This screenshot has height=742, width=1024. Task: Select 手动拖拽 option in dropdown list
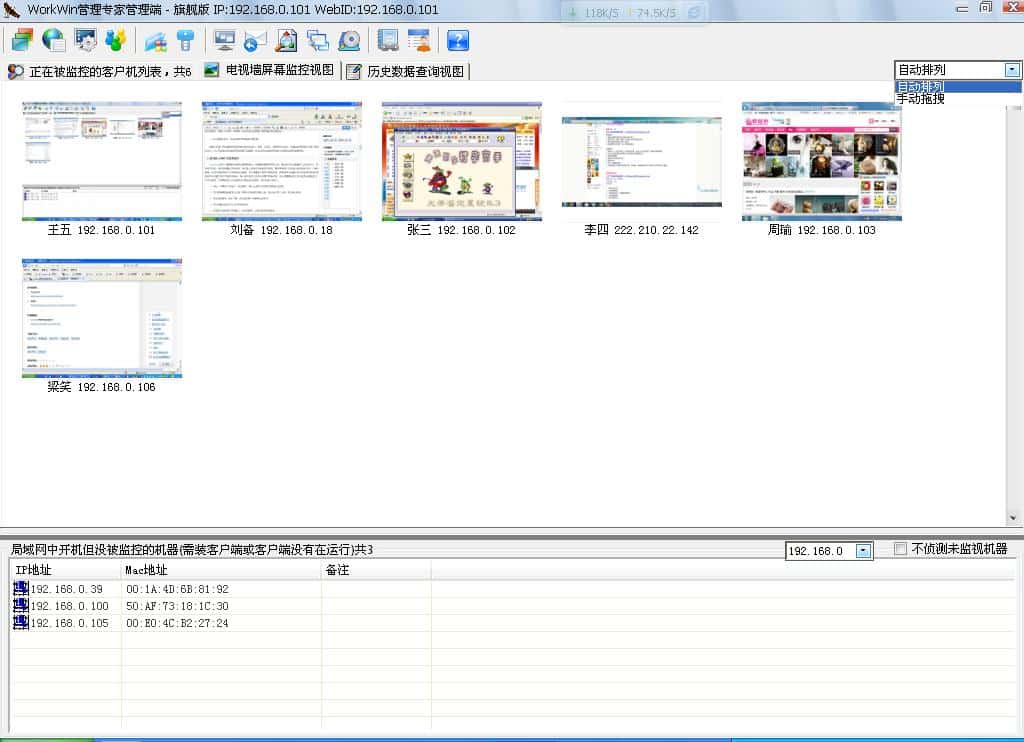pyautogui.click(x=958, y=99)
